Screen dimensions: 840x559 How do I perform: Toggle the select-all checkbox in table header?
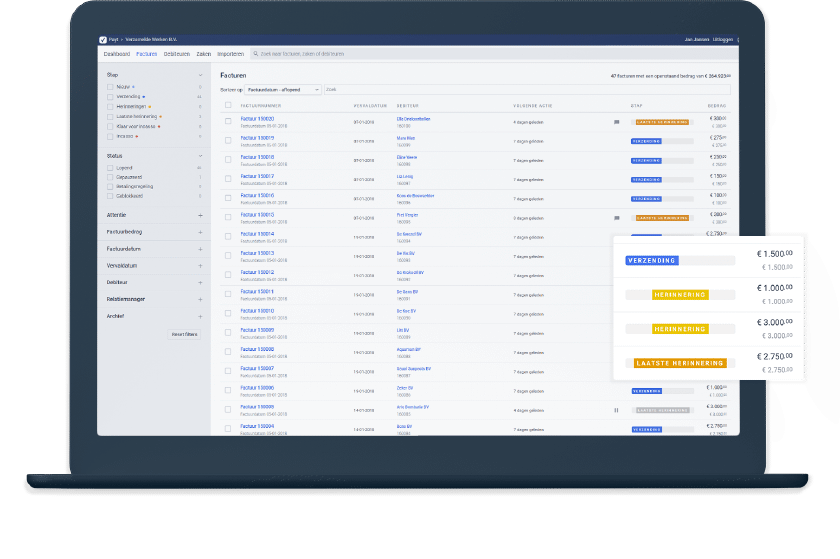coord(228,105)
